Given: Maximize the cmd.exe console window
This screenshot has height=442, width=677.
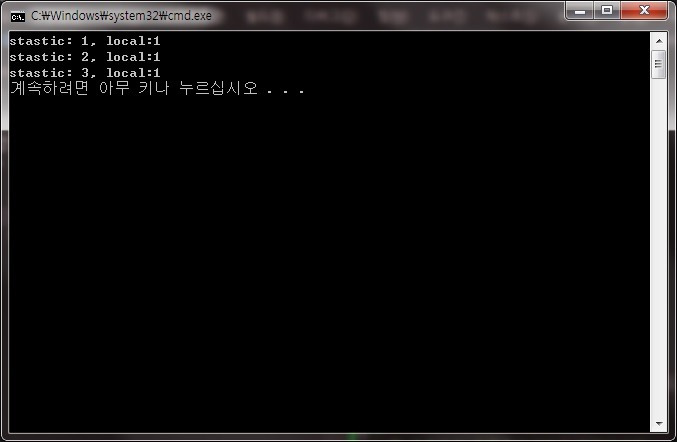Looking at the screenshot, I should pyautogui.click(x=607, y=10).
